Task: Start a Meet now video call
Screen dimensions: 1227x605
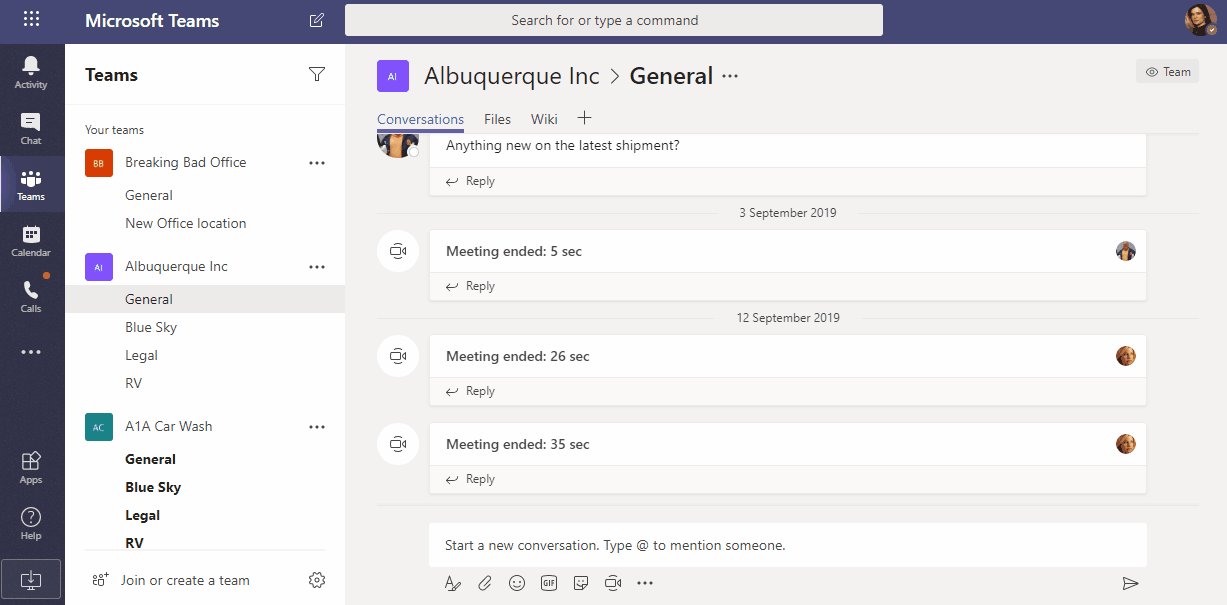Action: (x=613, y=583)
